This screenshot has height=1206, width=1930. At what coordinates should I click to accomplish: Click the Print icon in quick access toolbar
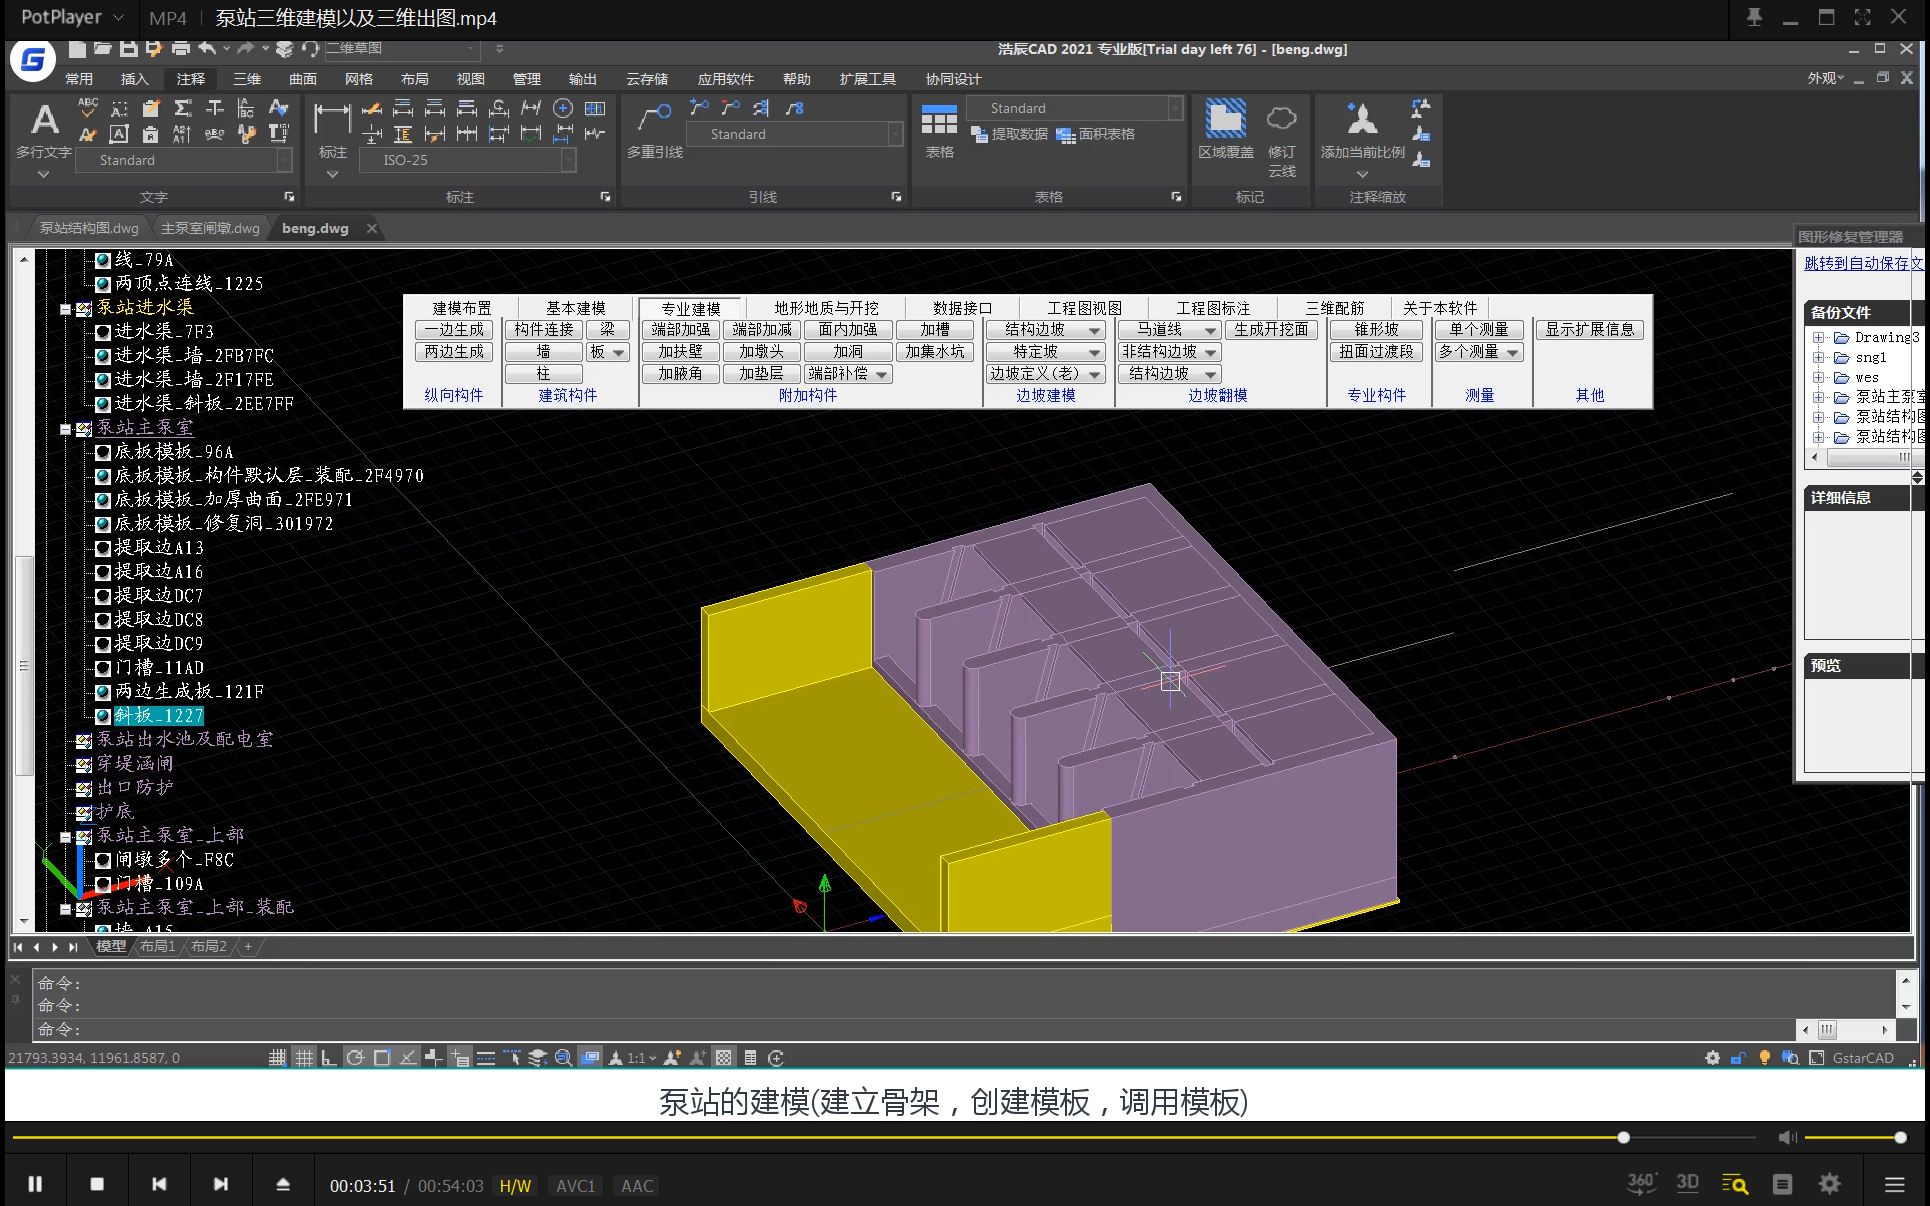(180, 48)
